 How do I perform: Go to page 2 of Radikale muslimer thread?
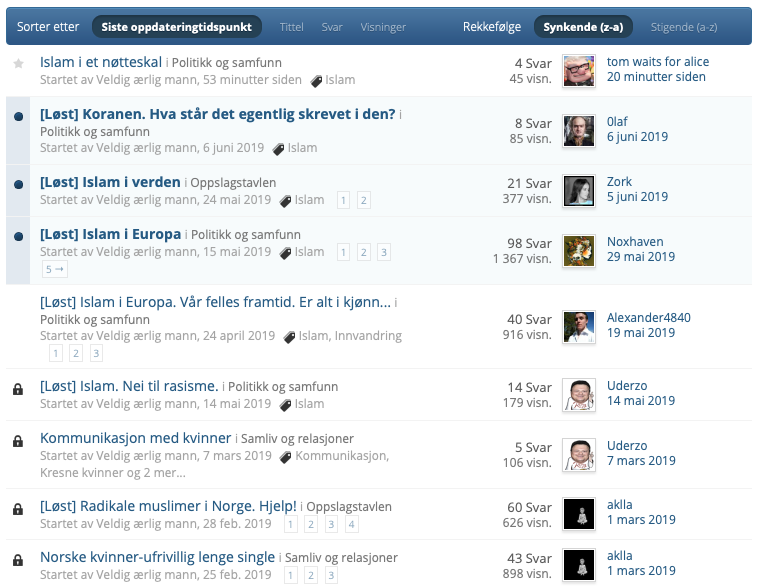coord(311,524)
